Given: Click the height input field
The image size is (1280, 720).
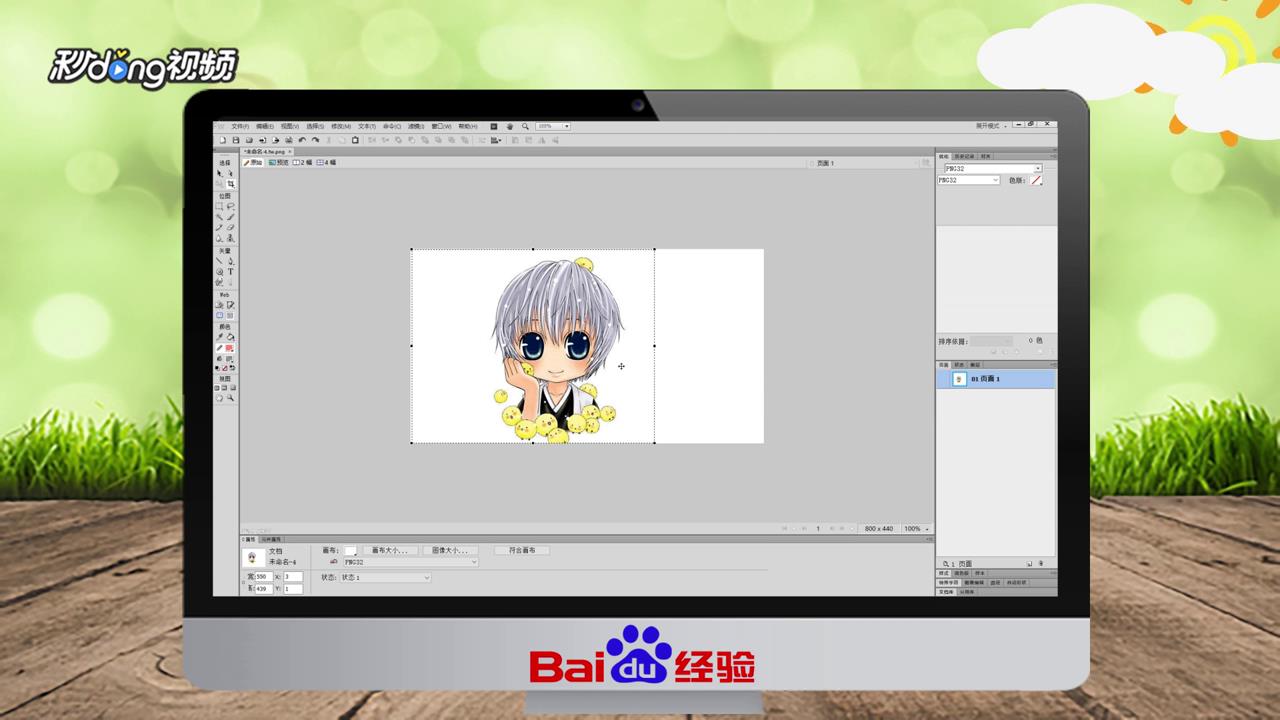Looking at the screenshot, I should 262,589.
